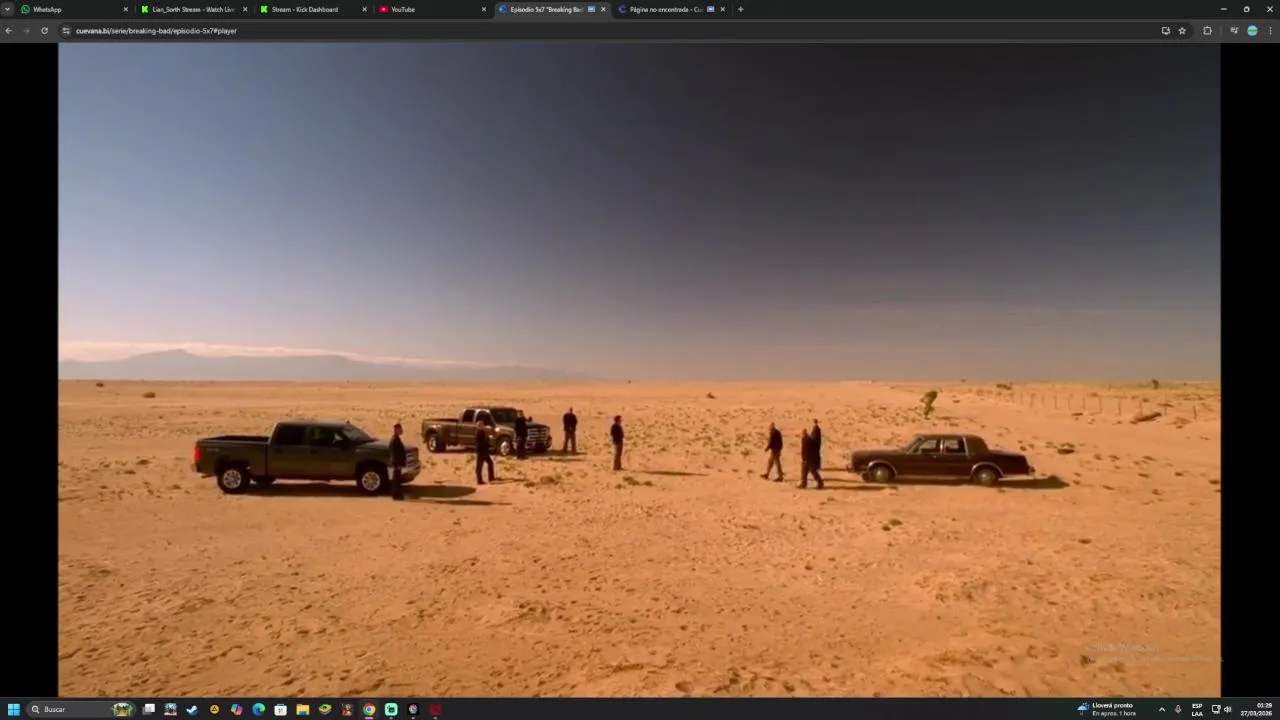Mute audio on the Episodio 5x7 tab
This screenshot has width=1280, height=720.
click(591, 9)
